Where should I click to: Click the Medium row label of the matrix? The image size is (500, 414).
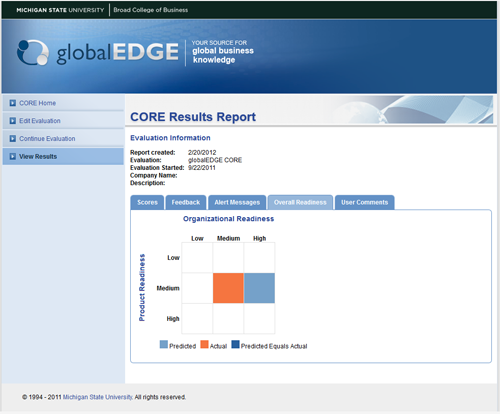(x=168, y=288)
